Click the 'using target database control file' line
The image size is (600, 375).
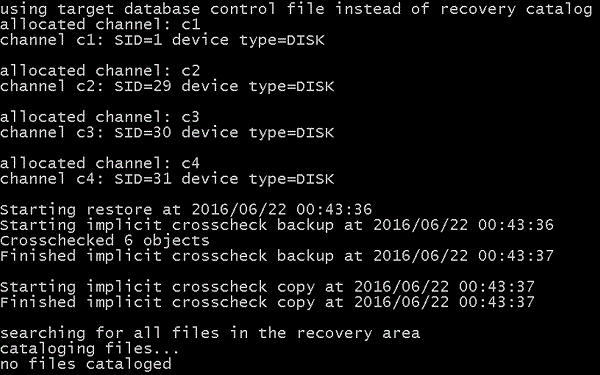click(x=296, y=9)
